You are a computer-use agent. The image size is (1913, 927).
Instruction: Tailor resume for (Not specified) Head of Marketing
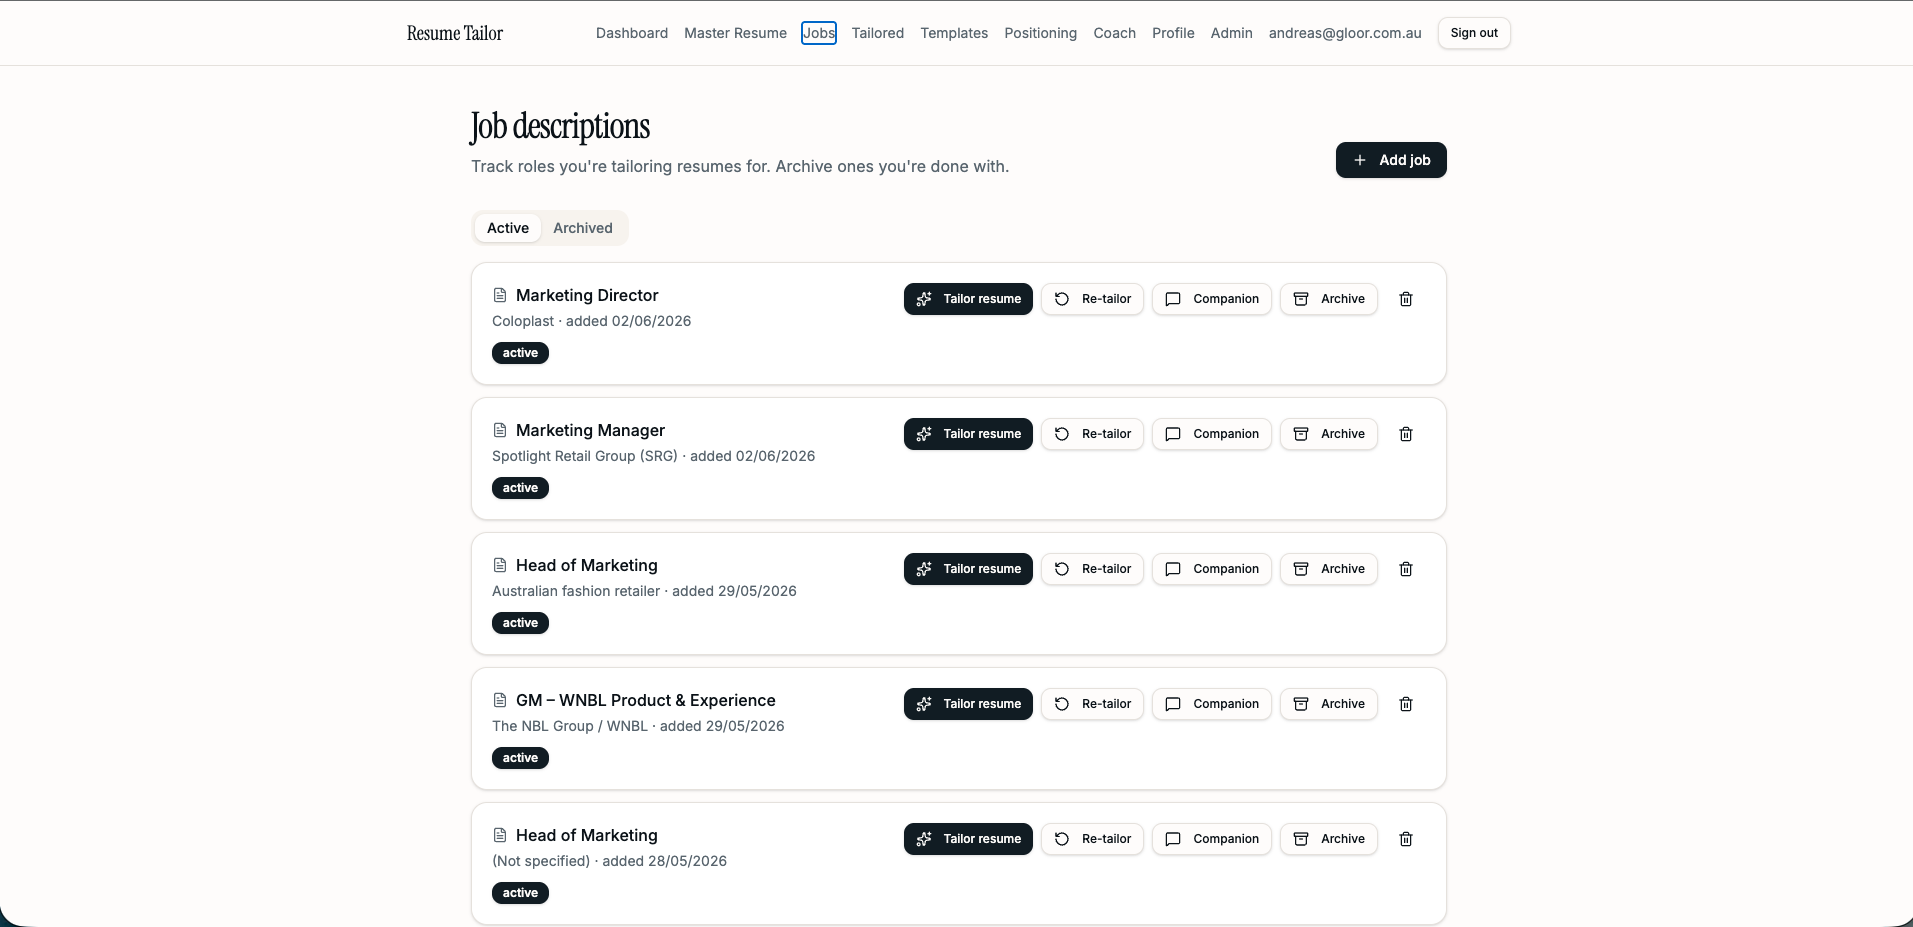coord(968,839)
